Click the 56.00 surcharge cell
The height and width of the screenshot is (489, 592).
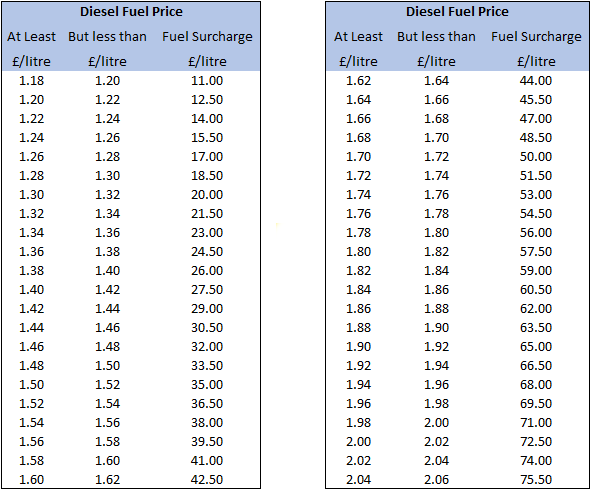[536, 233]
